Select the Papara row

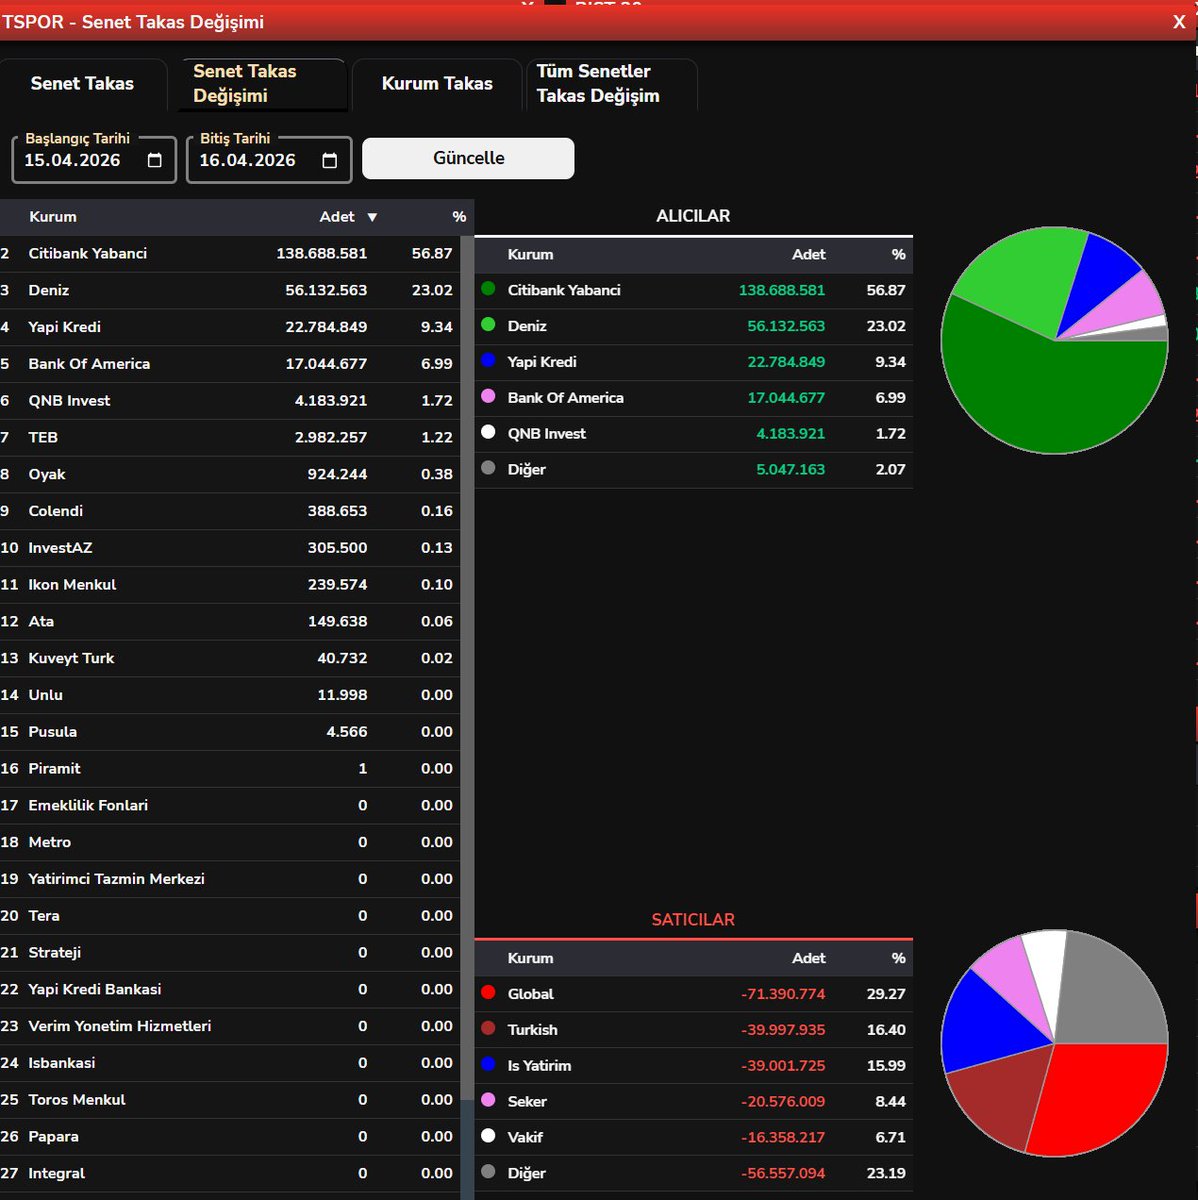tap(230, 1137)
